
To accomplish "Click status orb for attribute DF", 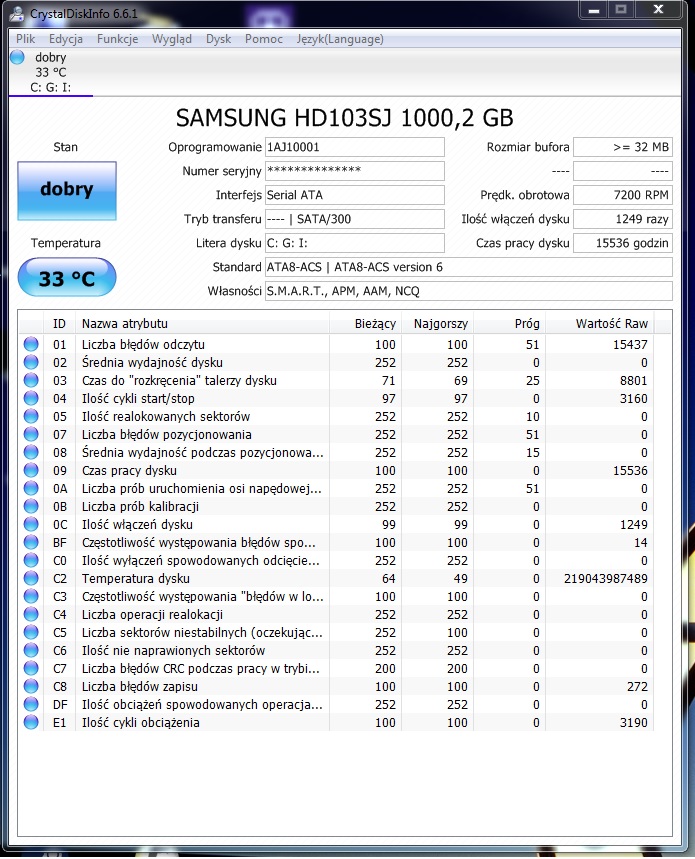I will pos(31,705).
